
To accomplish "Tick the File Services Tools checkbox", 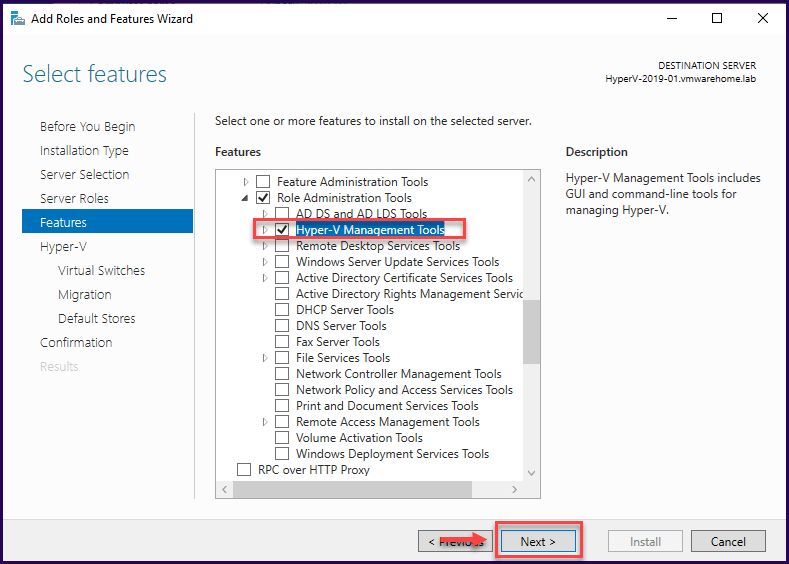I will (x=282, y=358).
